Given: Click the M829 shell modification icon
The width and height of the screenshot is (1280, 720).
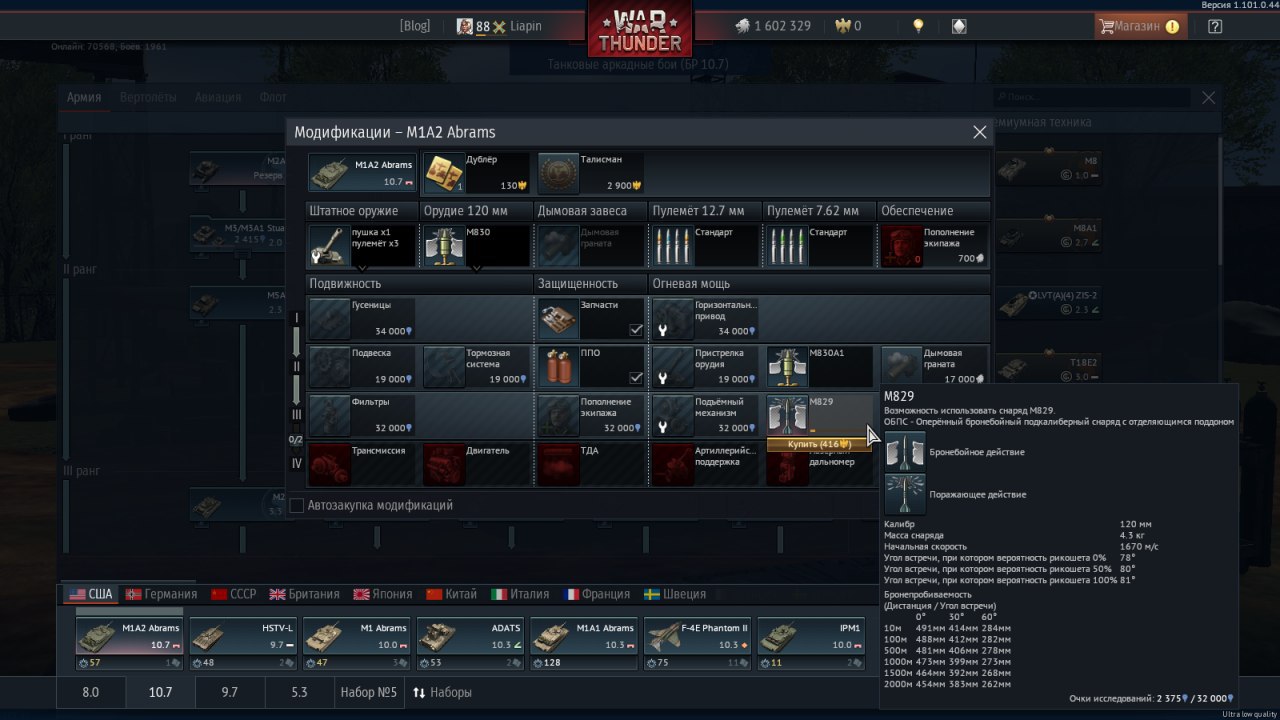Looking at the screenshot, I should (787, 415).
